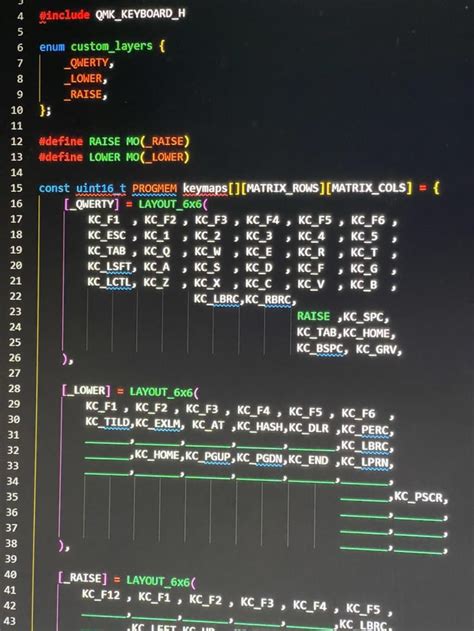Select MO(_RAISE) in the define

pos(157,141)
